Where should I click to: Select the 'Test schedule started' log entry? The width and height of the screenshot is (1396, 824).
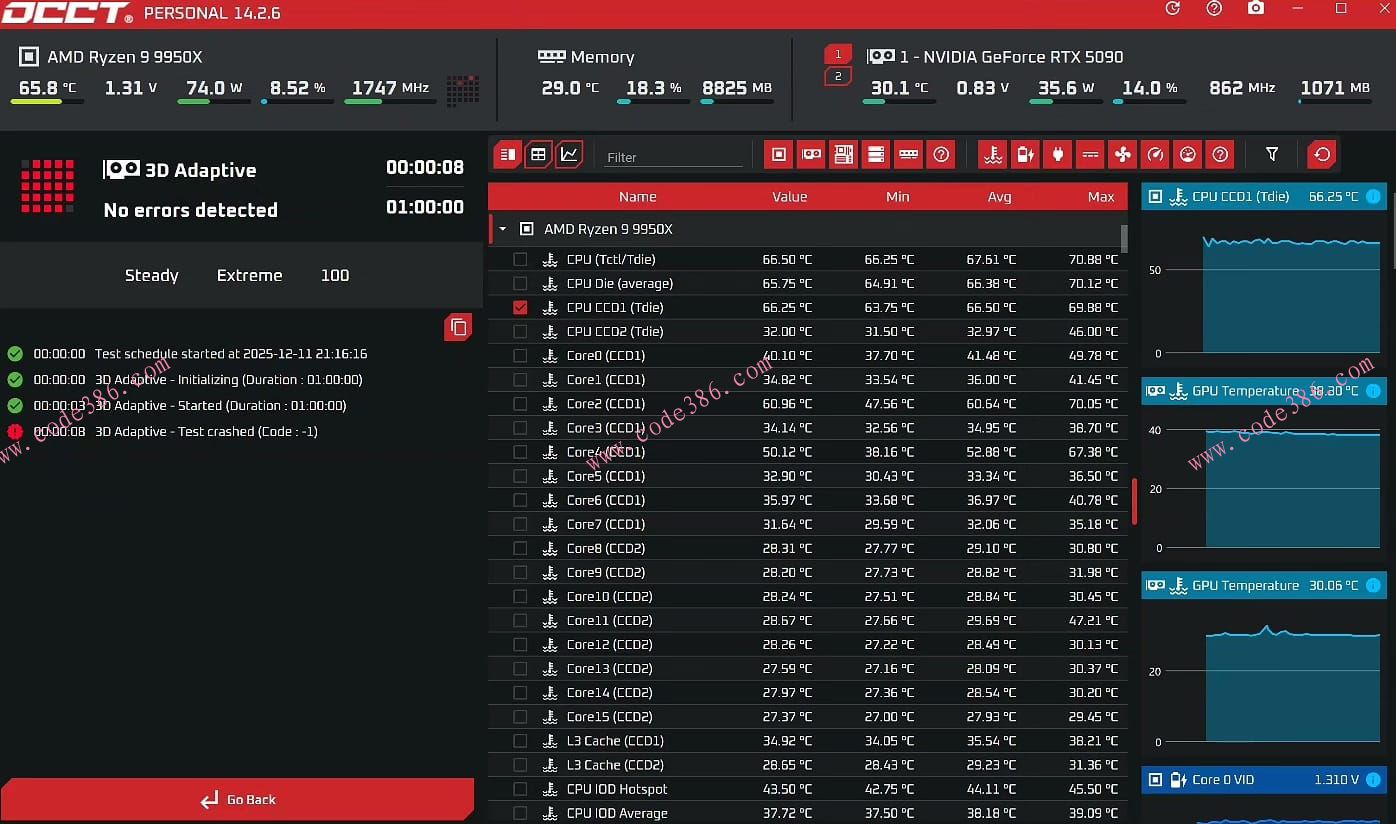coord(231,354)
